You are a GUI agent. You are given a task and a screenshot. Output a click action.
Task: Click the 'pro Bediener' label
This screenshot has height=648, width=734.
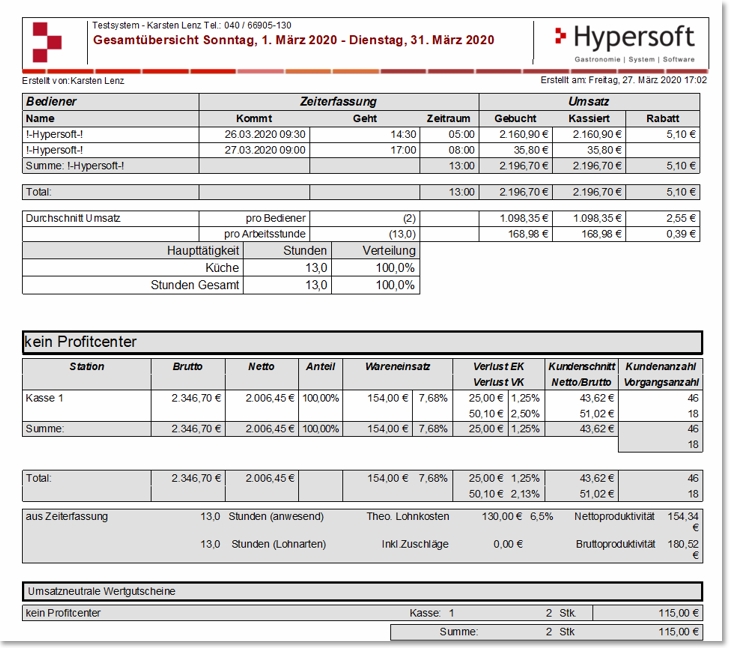coord(275,218)
